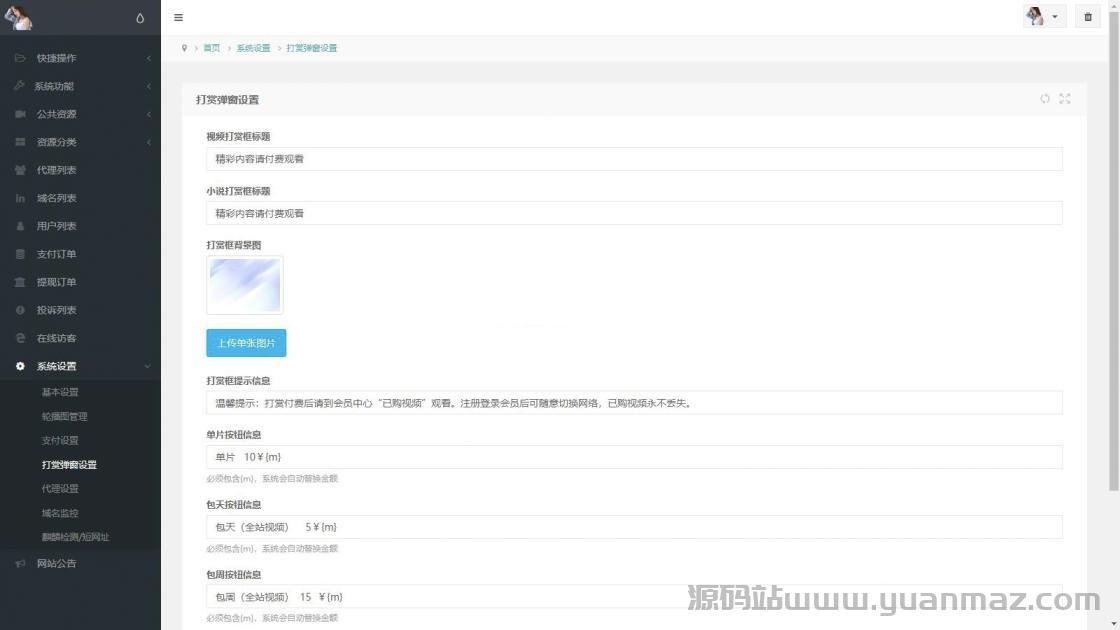This screenshot has width=1120, height=630.
Task: Select 代理列表 in the sidebar
Action: click(56, 170)
